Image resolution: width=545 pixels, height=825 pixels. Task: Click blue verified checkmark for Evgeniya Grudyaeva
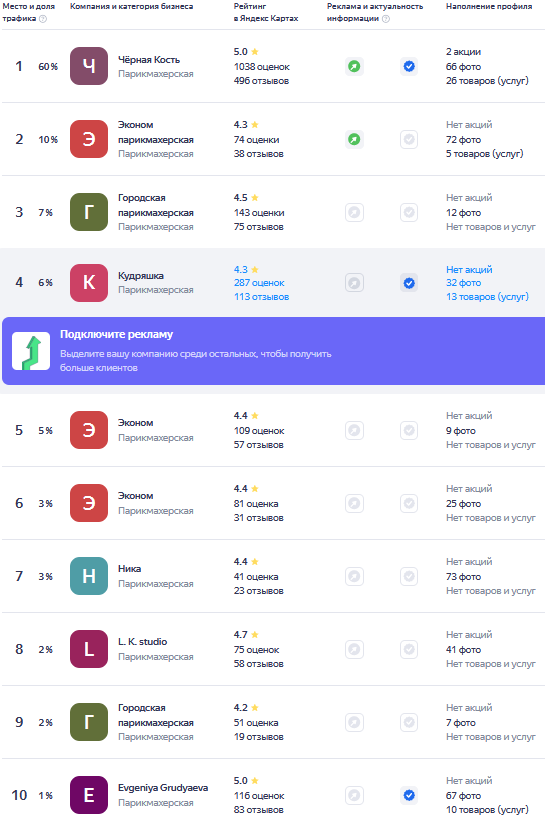[409, 795]
